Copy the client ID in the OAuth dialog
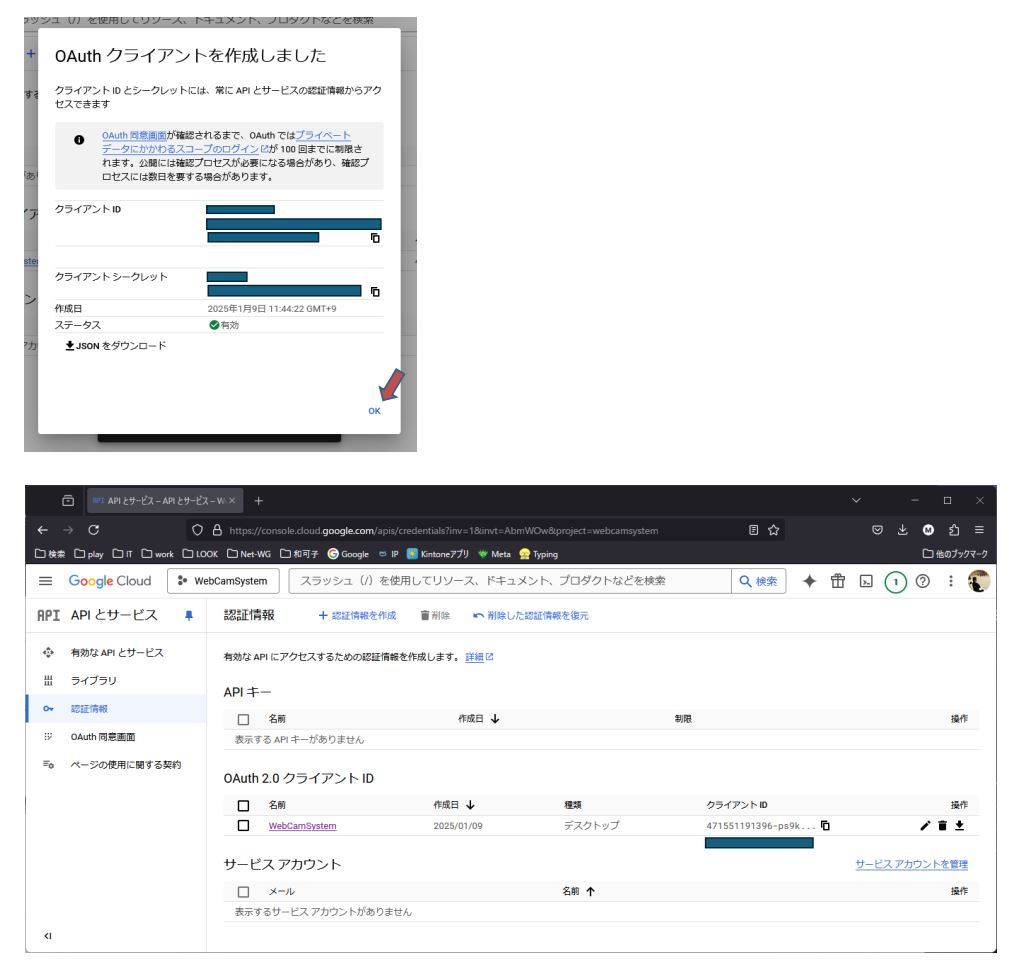 coord(375,238)
